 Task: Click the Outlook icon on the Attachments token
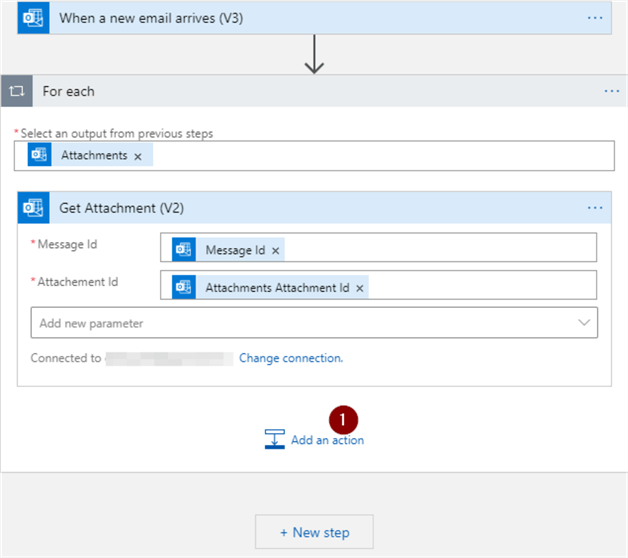coord(40,155)
